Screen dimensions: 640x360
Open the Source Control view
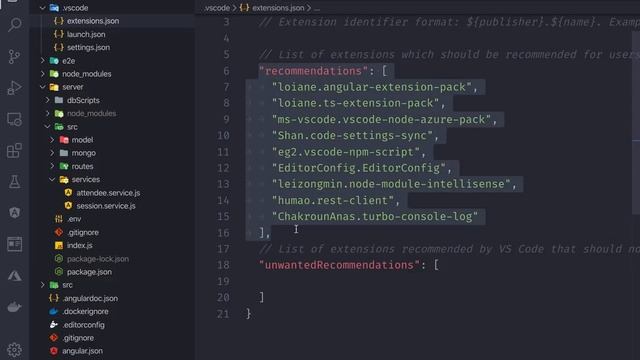click(14, 56)
